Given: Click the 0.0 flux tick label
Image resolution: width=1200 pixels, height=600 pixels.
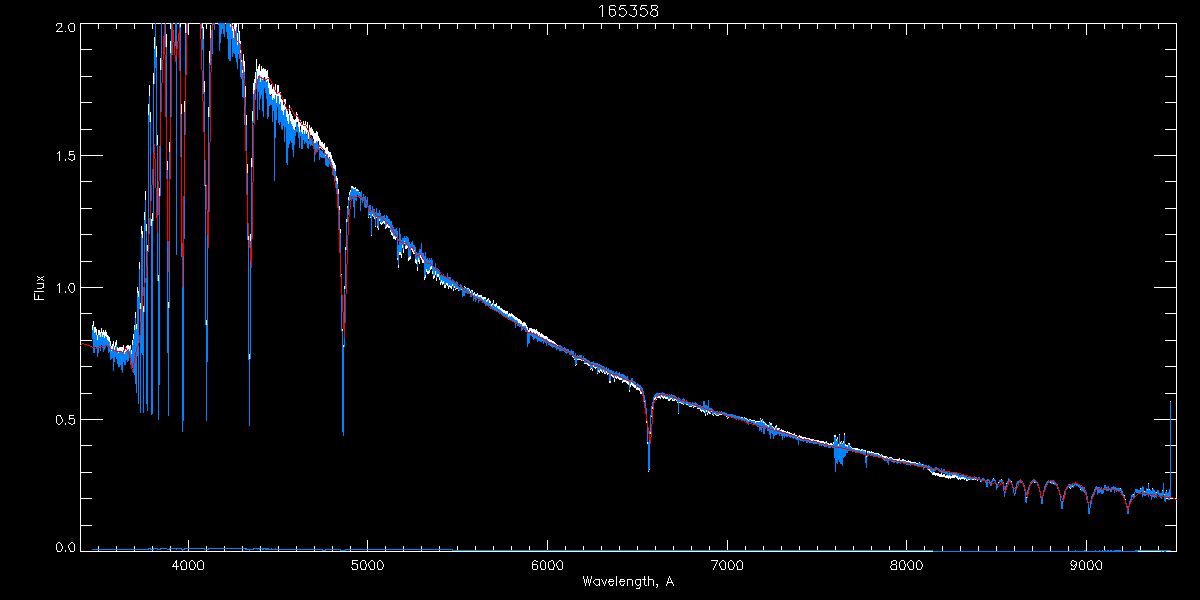Looking at the screenshot, I should 64,547.
